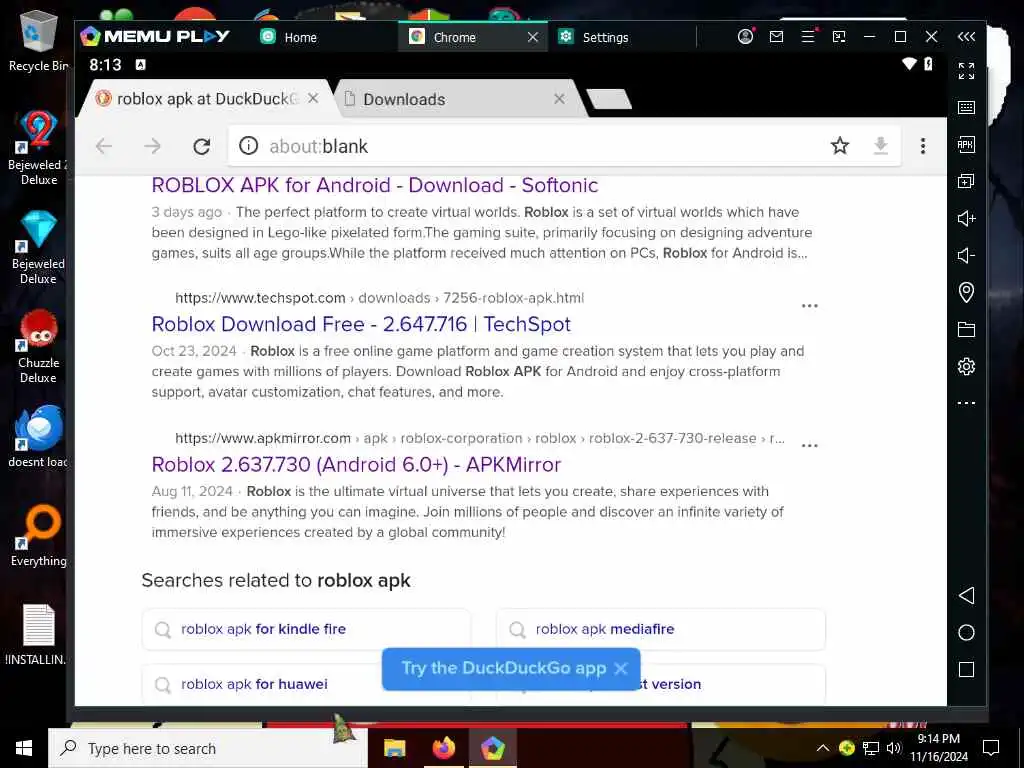Open MEmu keyboard mapping icon
This screenshot has height=768, width=1024.
[966, 108]
